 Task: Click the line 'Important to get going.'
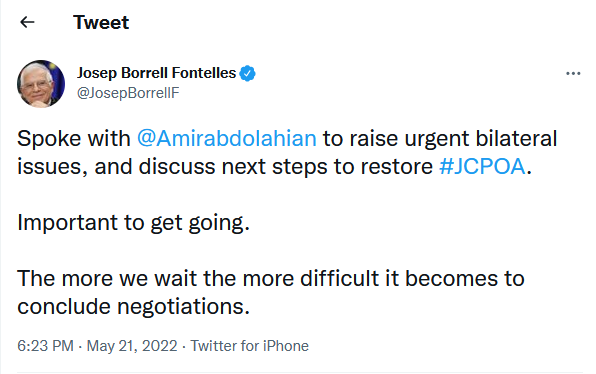point(133,223)
